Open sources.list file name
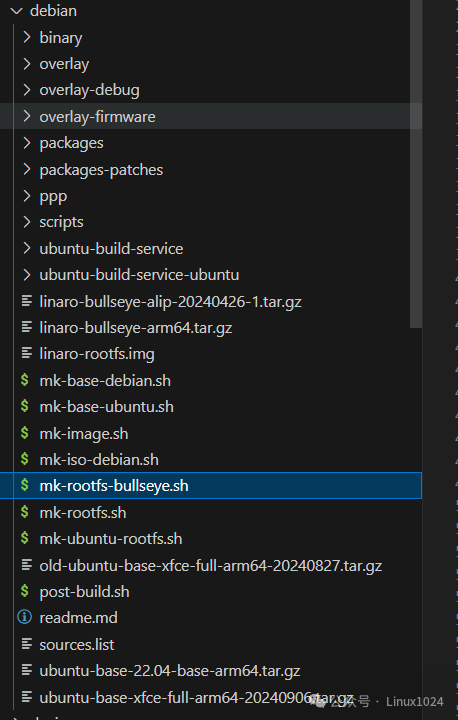Screen dimensions: 458x720 (77, 645)
